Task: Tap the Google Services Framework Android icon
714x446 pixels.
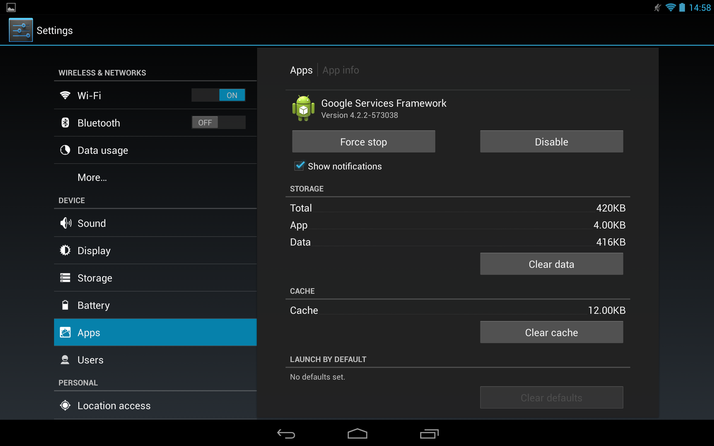Action: point(303,108)
